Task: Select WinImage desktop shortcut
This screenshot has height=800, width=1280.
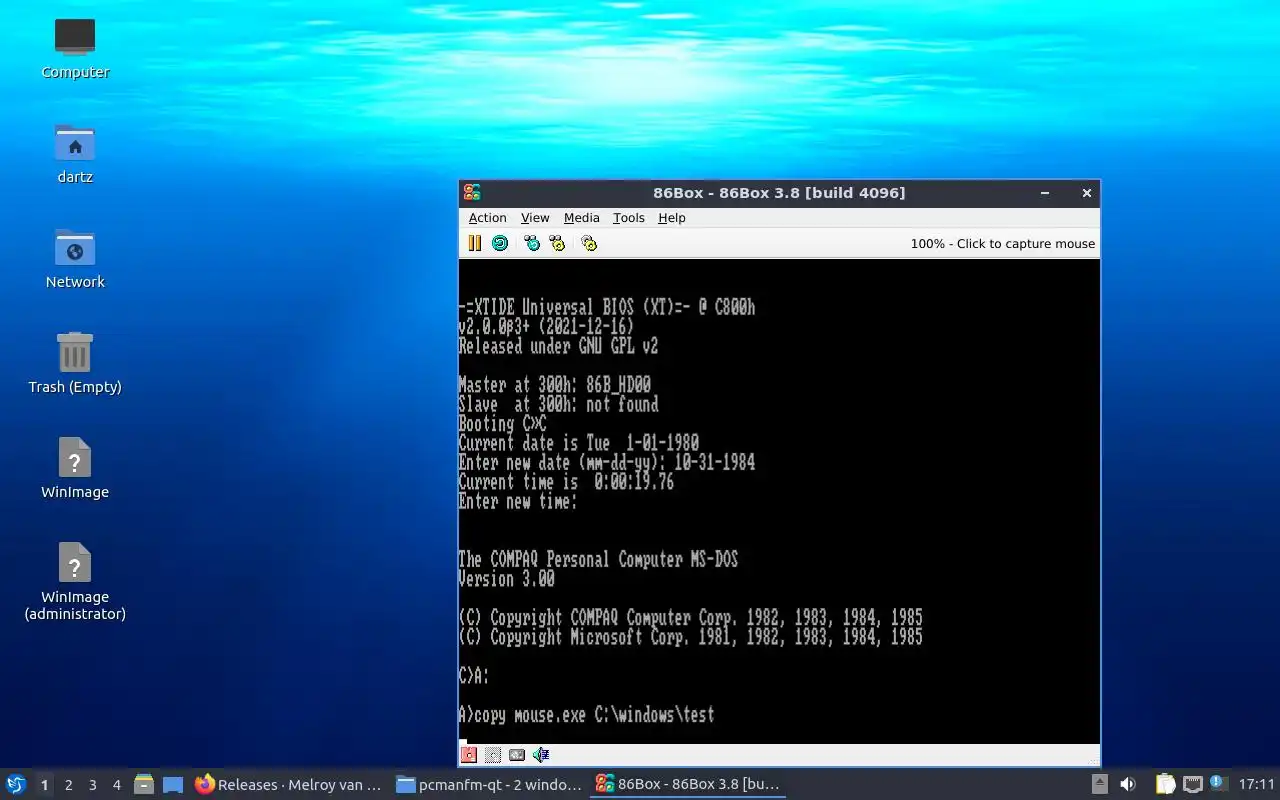Action: pyautogui.click(x=75, y=469)
